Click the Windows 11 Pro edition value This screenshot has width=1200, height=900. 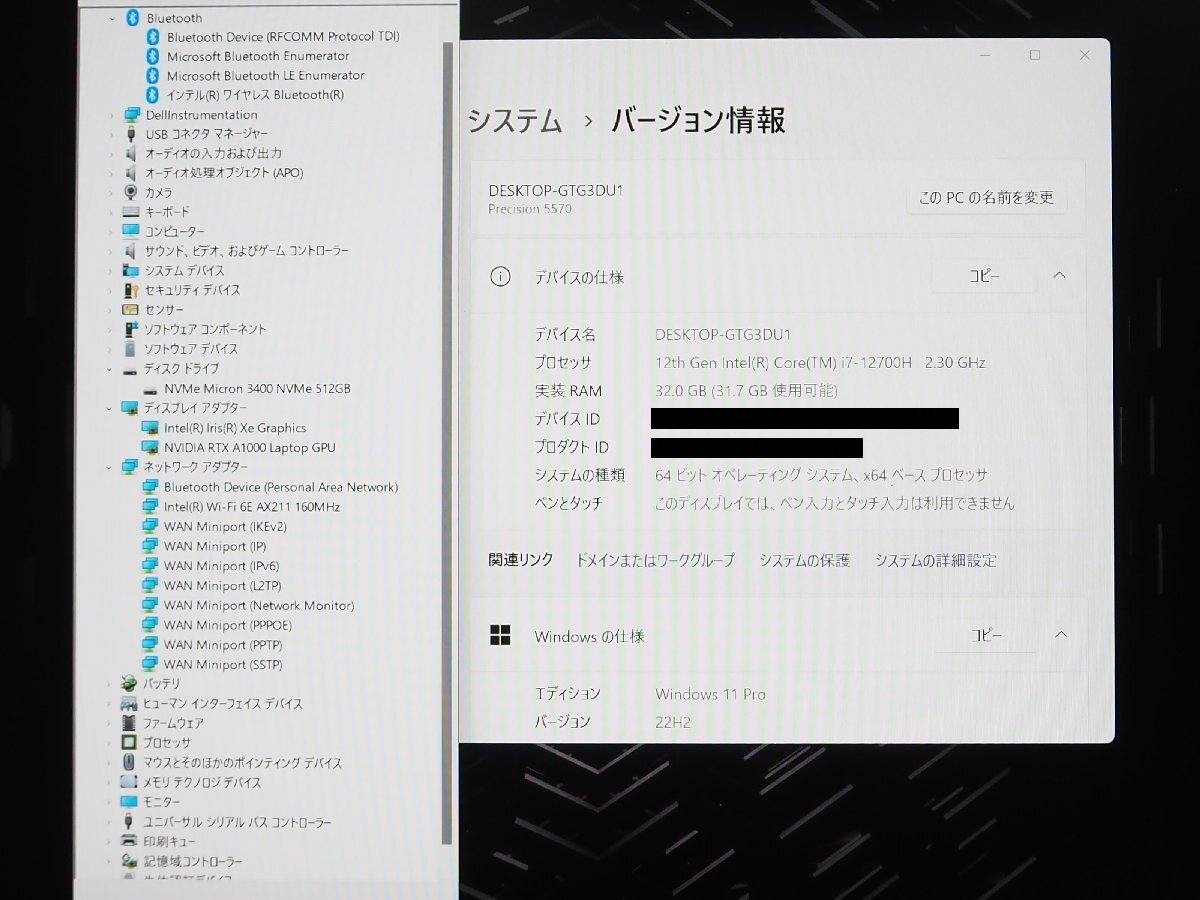710,694
